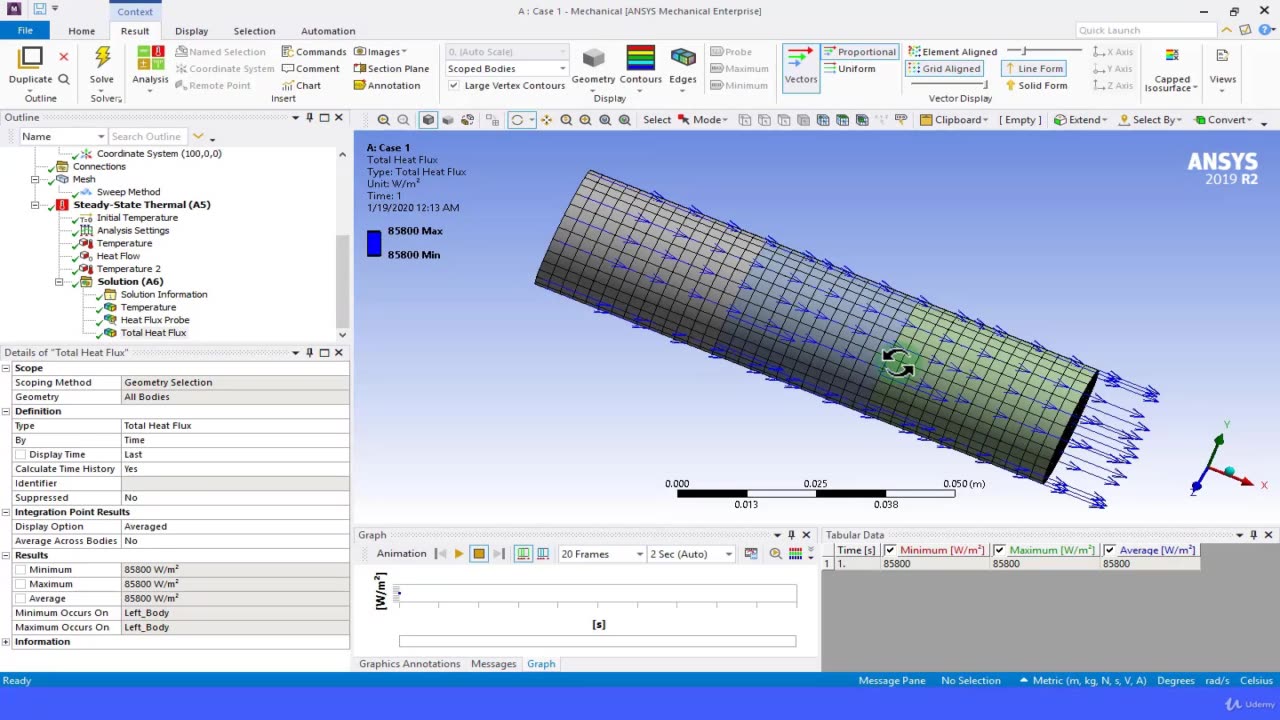Open the 20 Frames dropdown
Screen dimensions: 1280x720
pyautogui.click(x=602, y=554)
